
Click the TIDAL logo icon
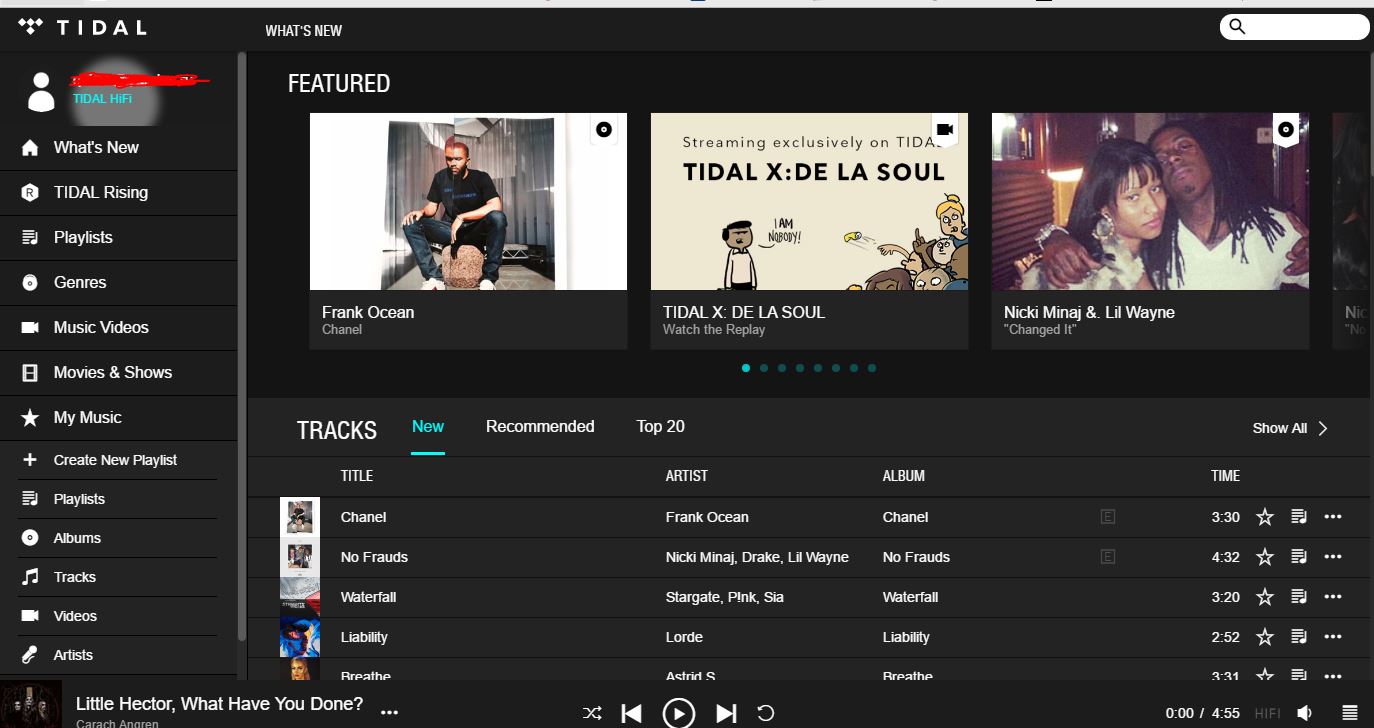(x=31, y=27)
